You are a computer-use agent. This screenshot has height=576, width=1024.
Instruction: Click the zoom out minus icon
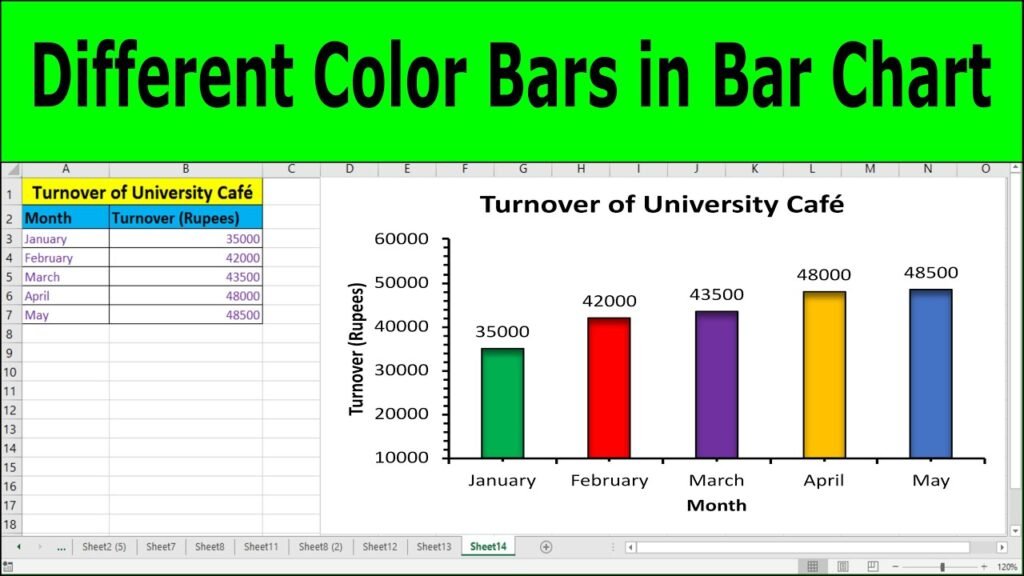pyautogui.click(x=895, y=567)
